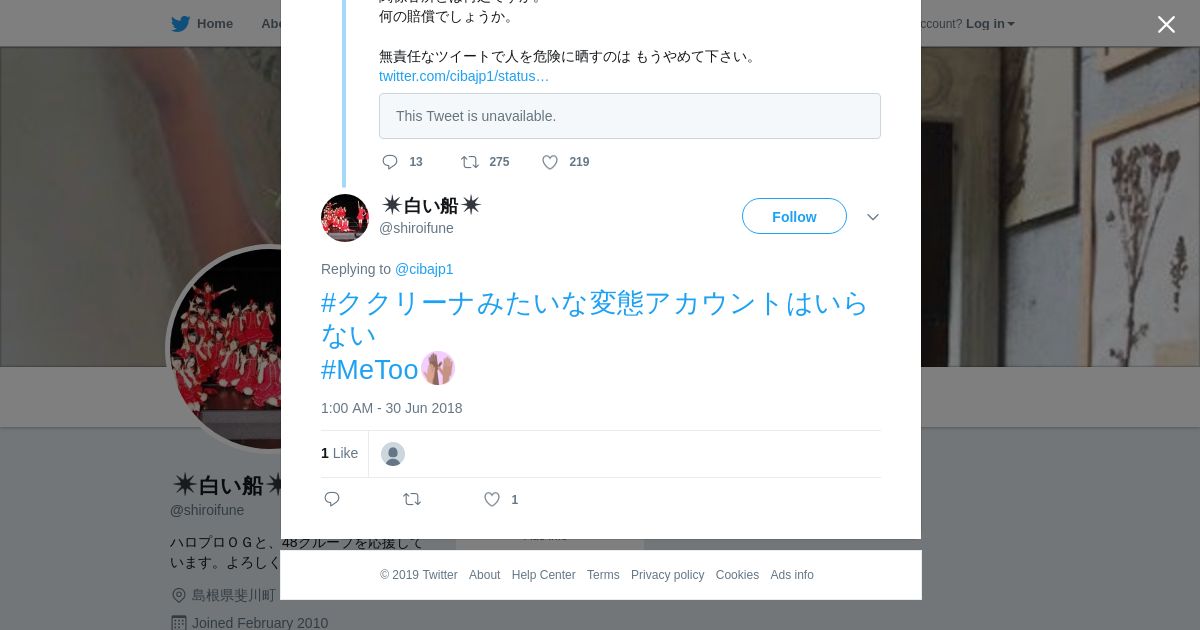This screenshot has width=1200, height=630.
Task: View the user avatar who liked the tweet
Action: pos(393,454)
